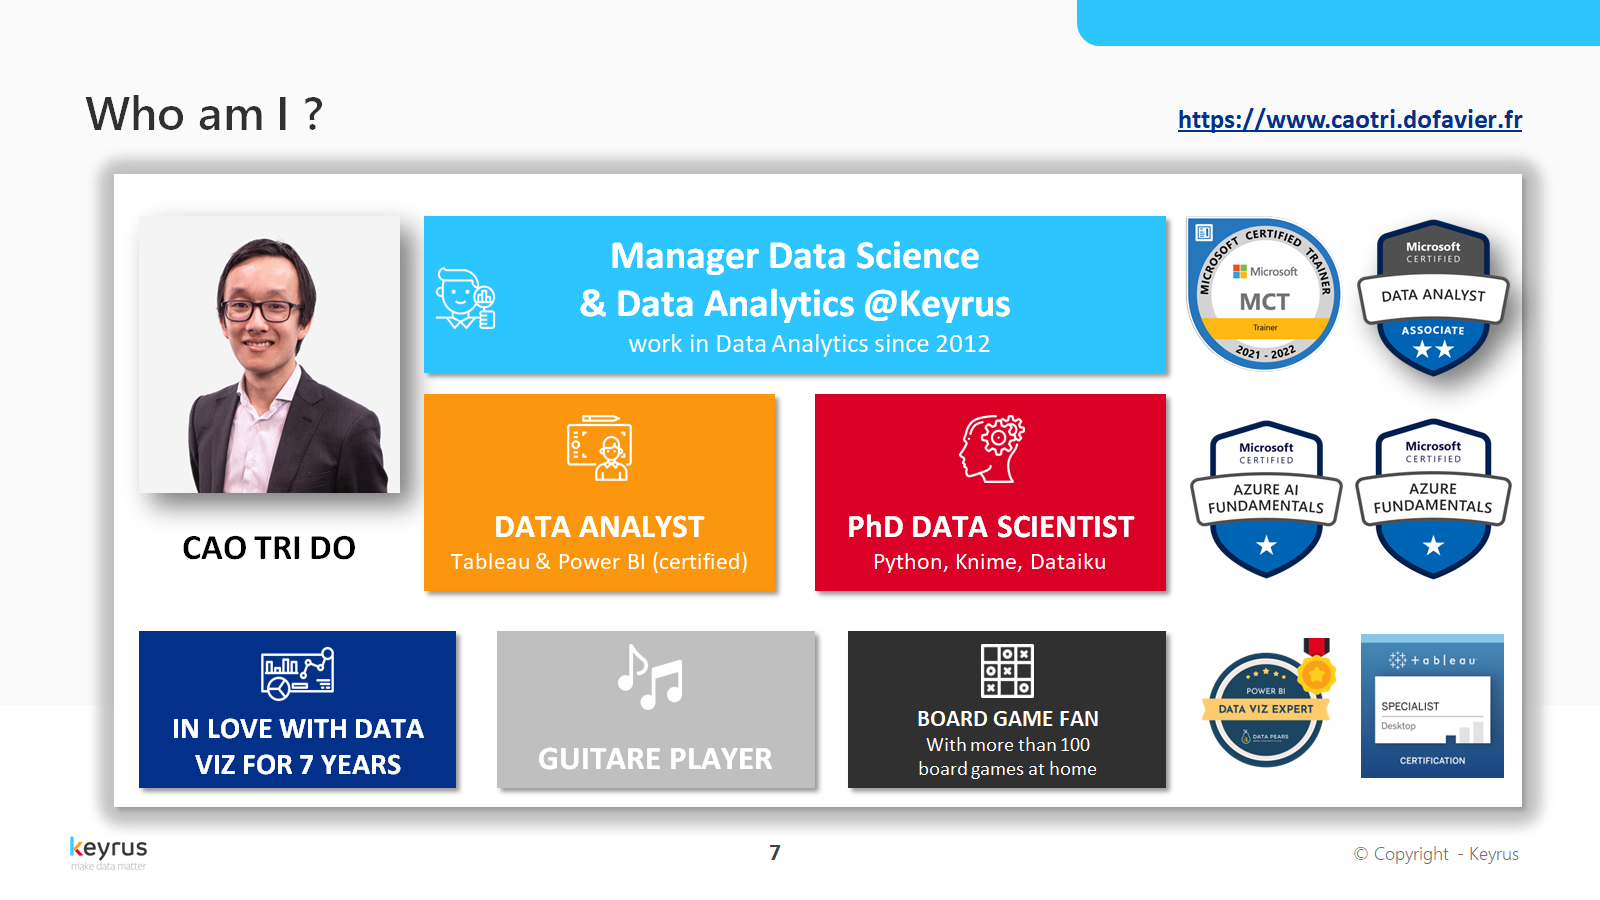Click the CAO TRI DO name caption
This screenshot has height=900, width=1600.
pyautogui.click(x=269, y=548)
